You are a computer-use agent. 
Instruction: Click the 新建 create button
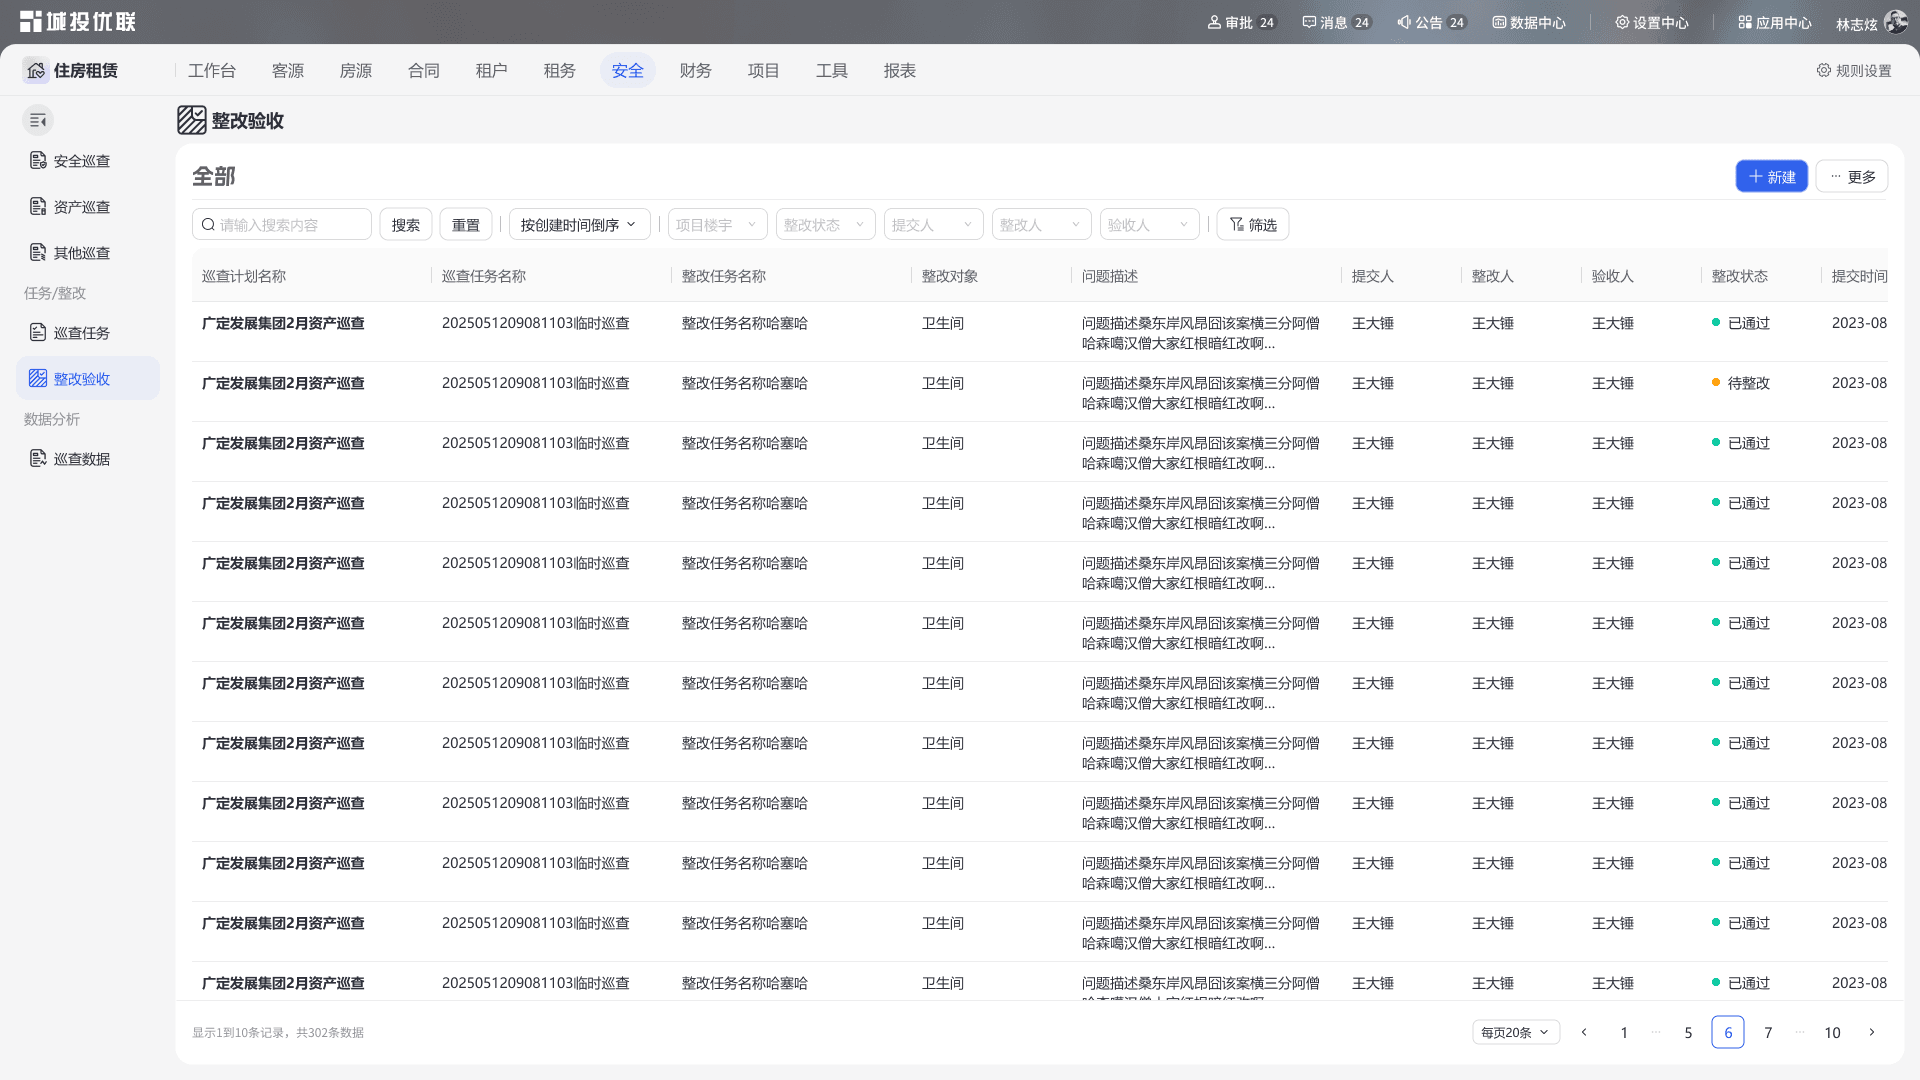1771,176
